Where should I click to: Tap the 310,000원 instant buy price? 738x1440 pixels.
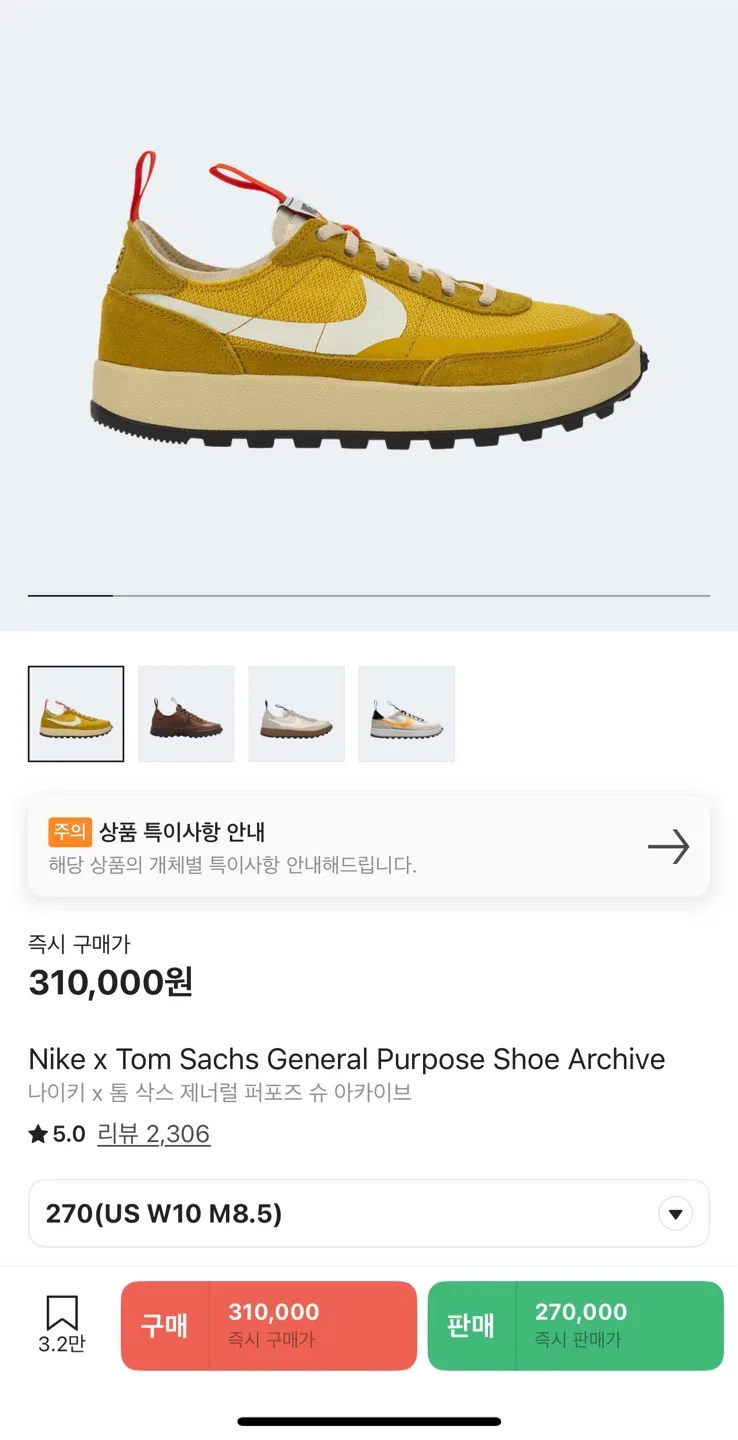[110, 983]
